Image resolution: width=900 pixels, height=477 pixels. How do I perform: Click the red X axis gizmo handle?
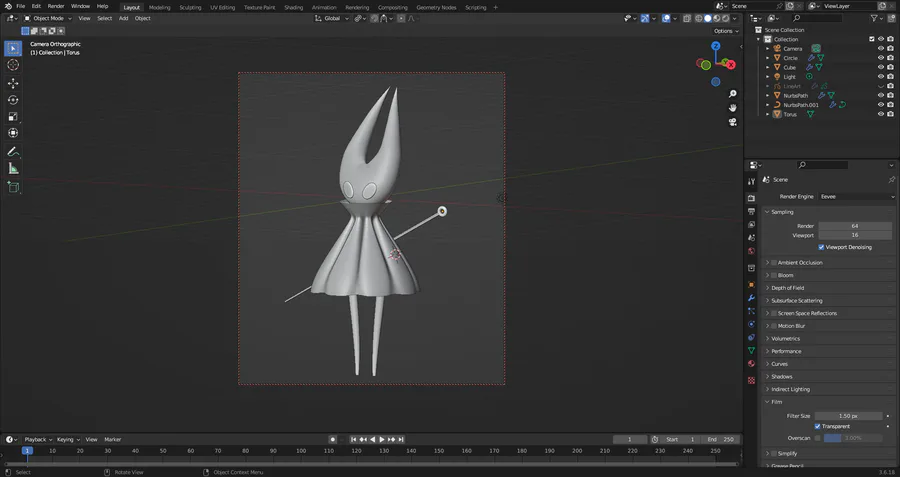(x=731, y=65)
